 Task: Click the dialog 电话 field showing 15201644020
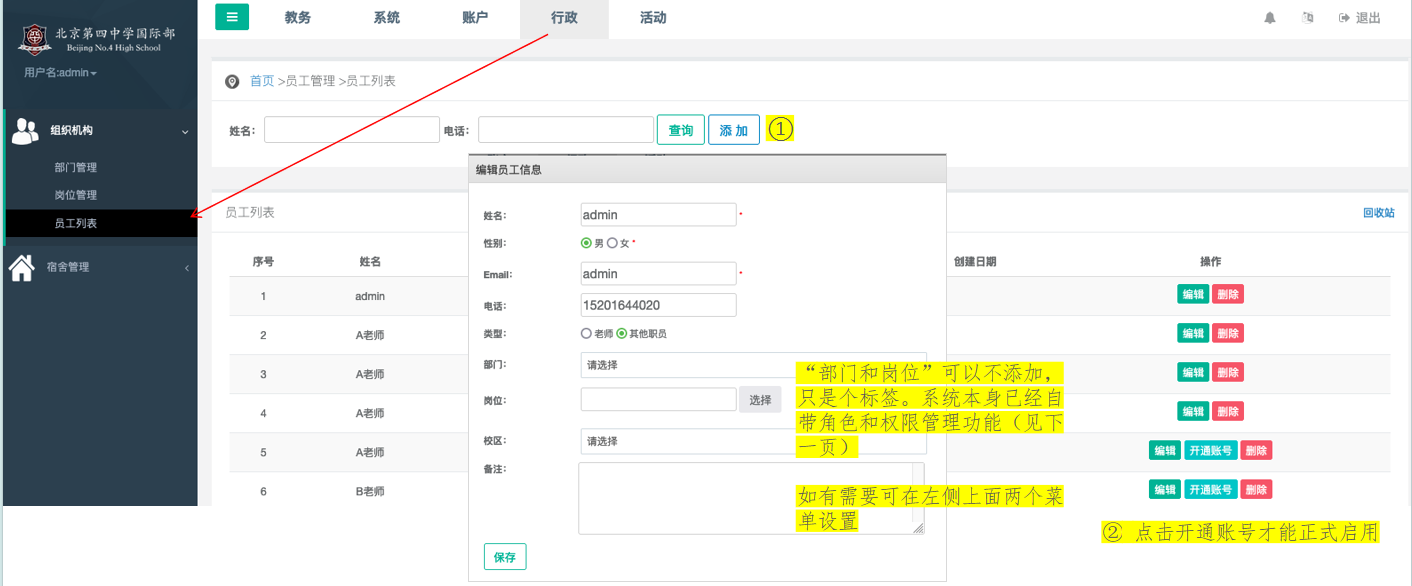(x=658, y=305)
